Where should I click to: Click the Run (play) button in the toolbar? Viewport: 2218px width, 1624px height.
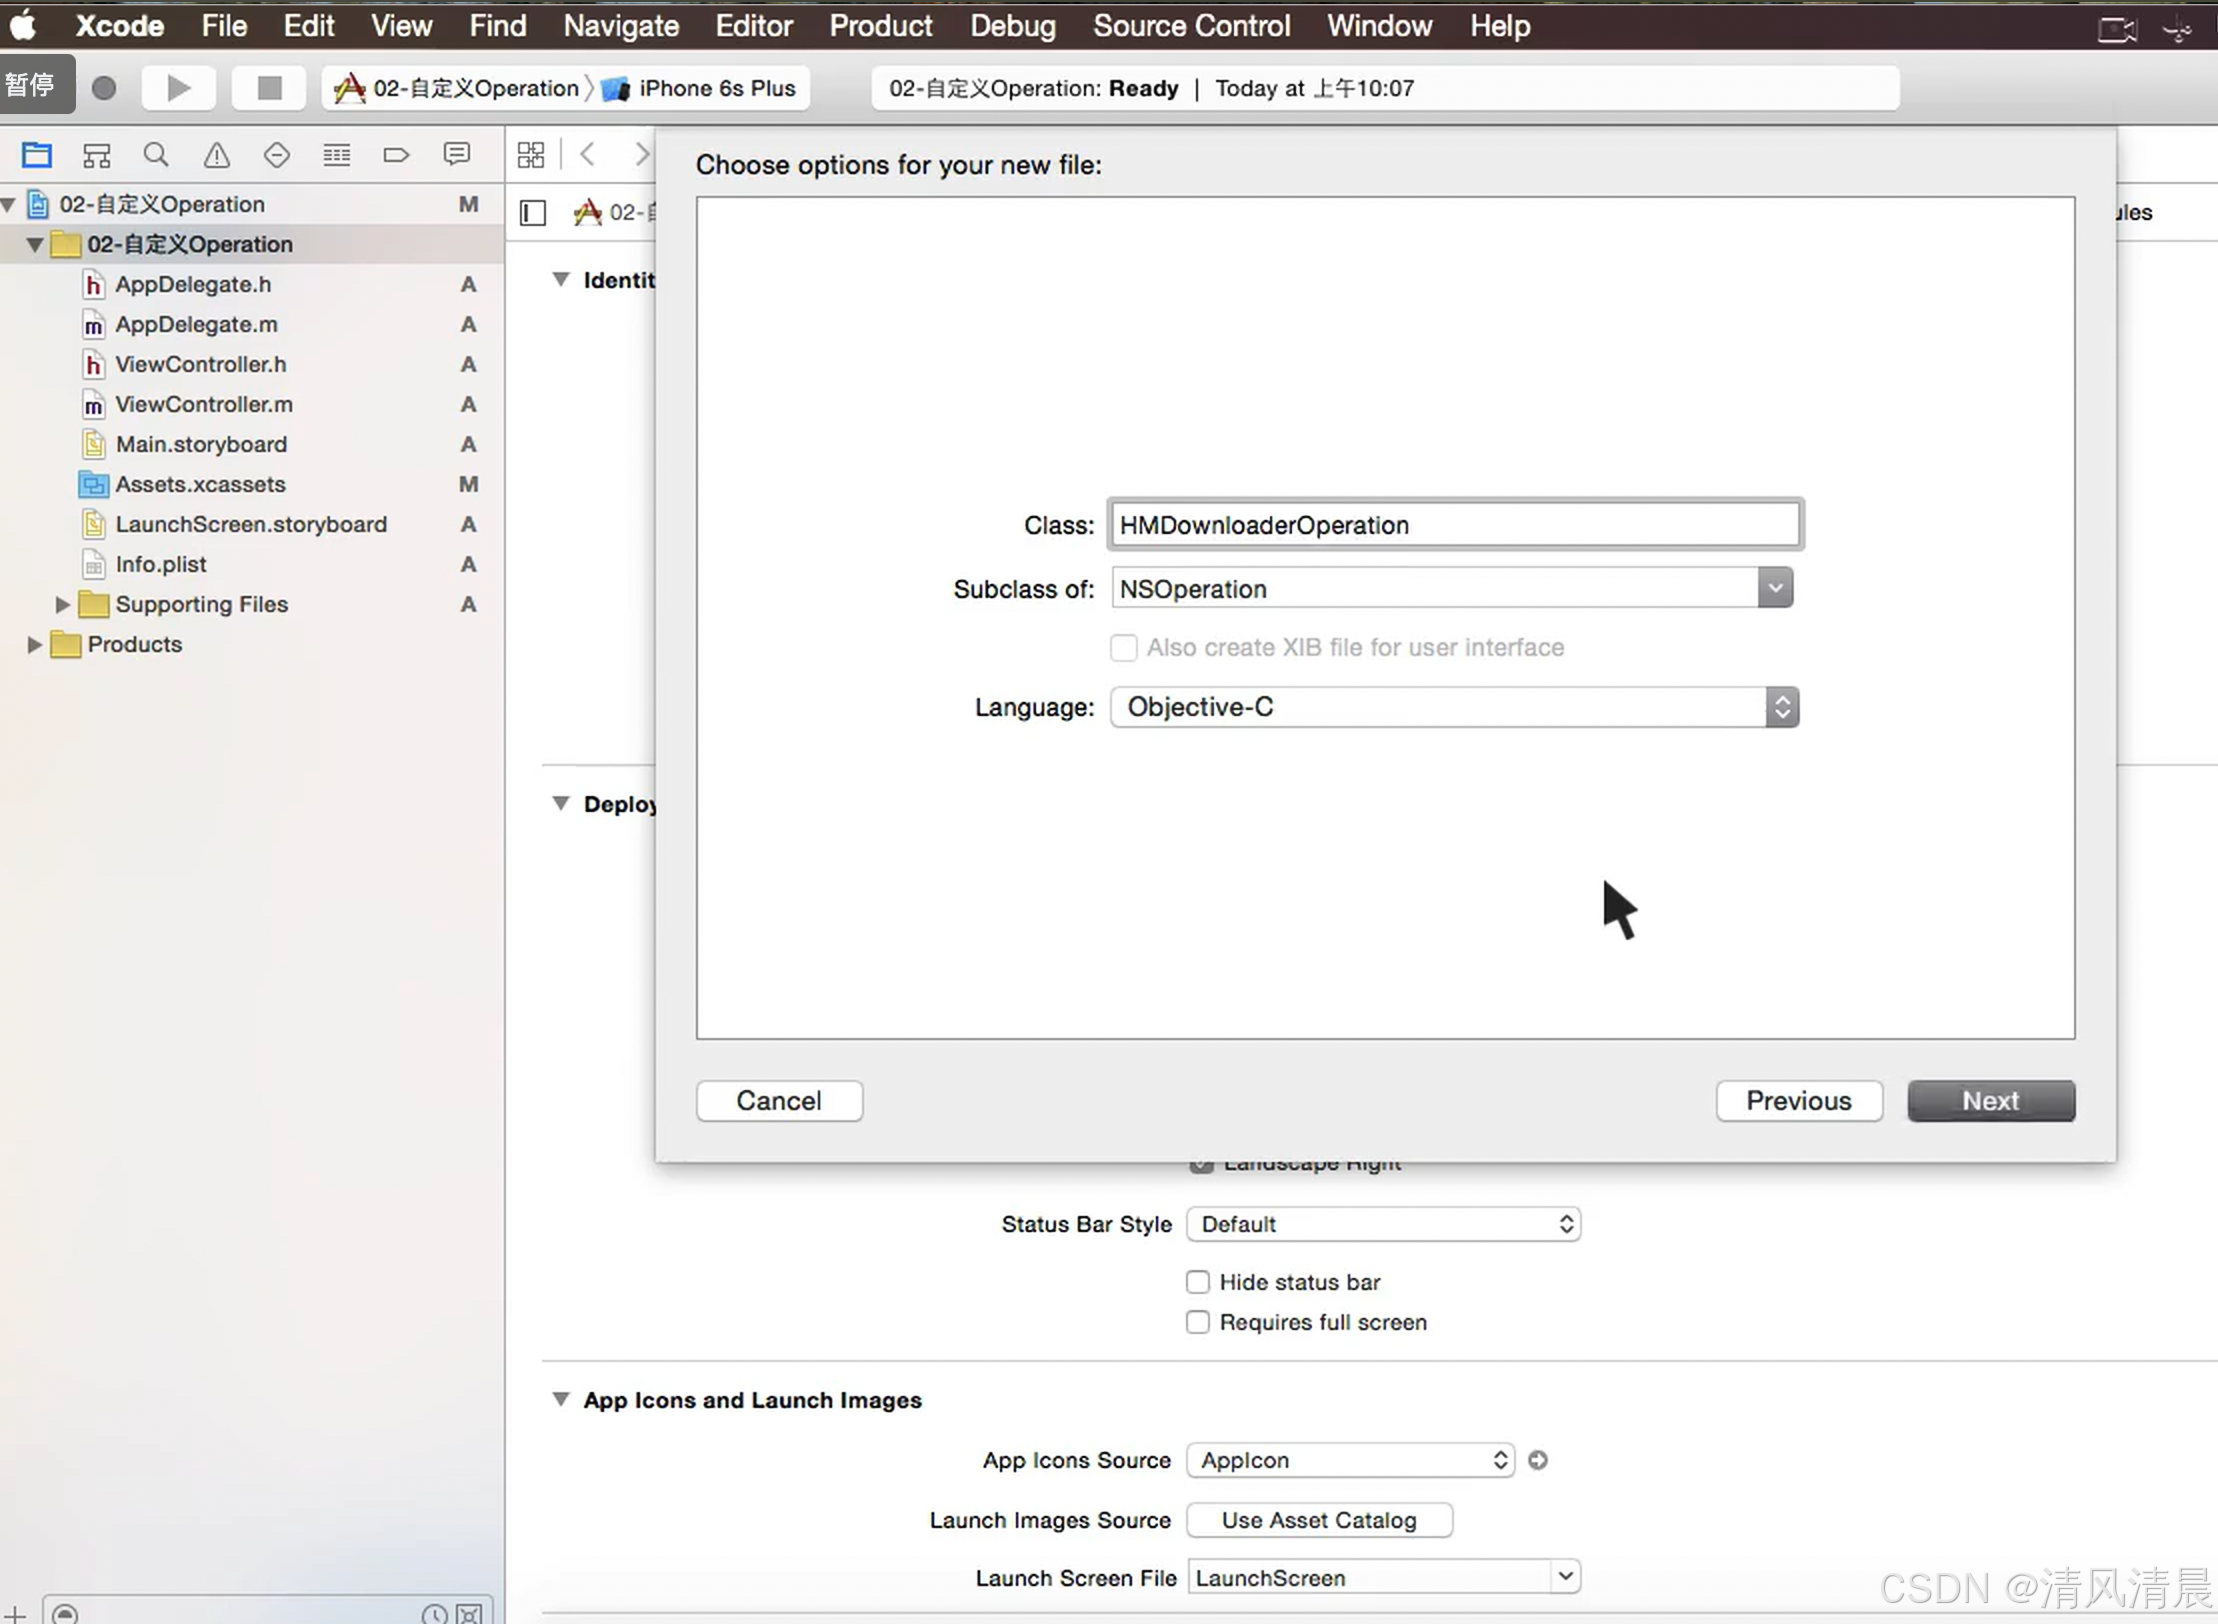178,88
